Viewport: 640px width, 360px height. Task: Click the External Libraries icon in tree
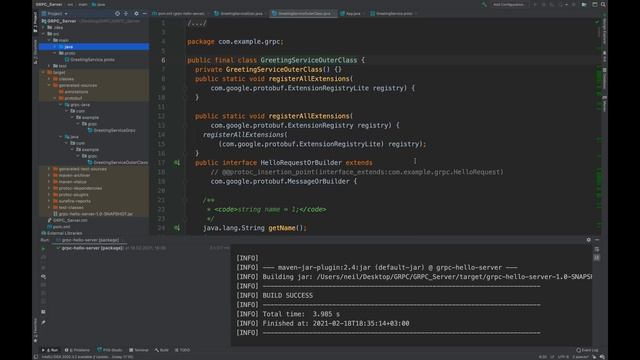[x=44, y=233]
